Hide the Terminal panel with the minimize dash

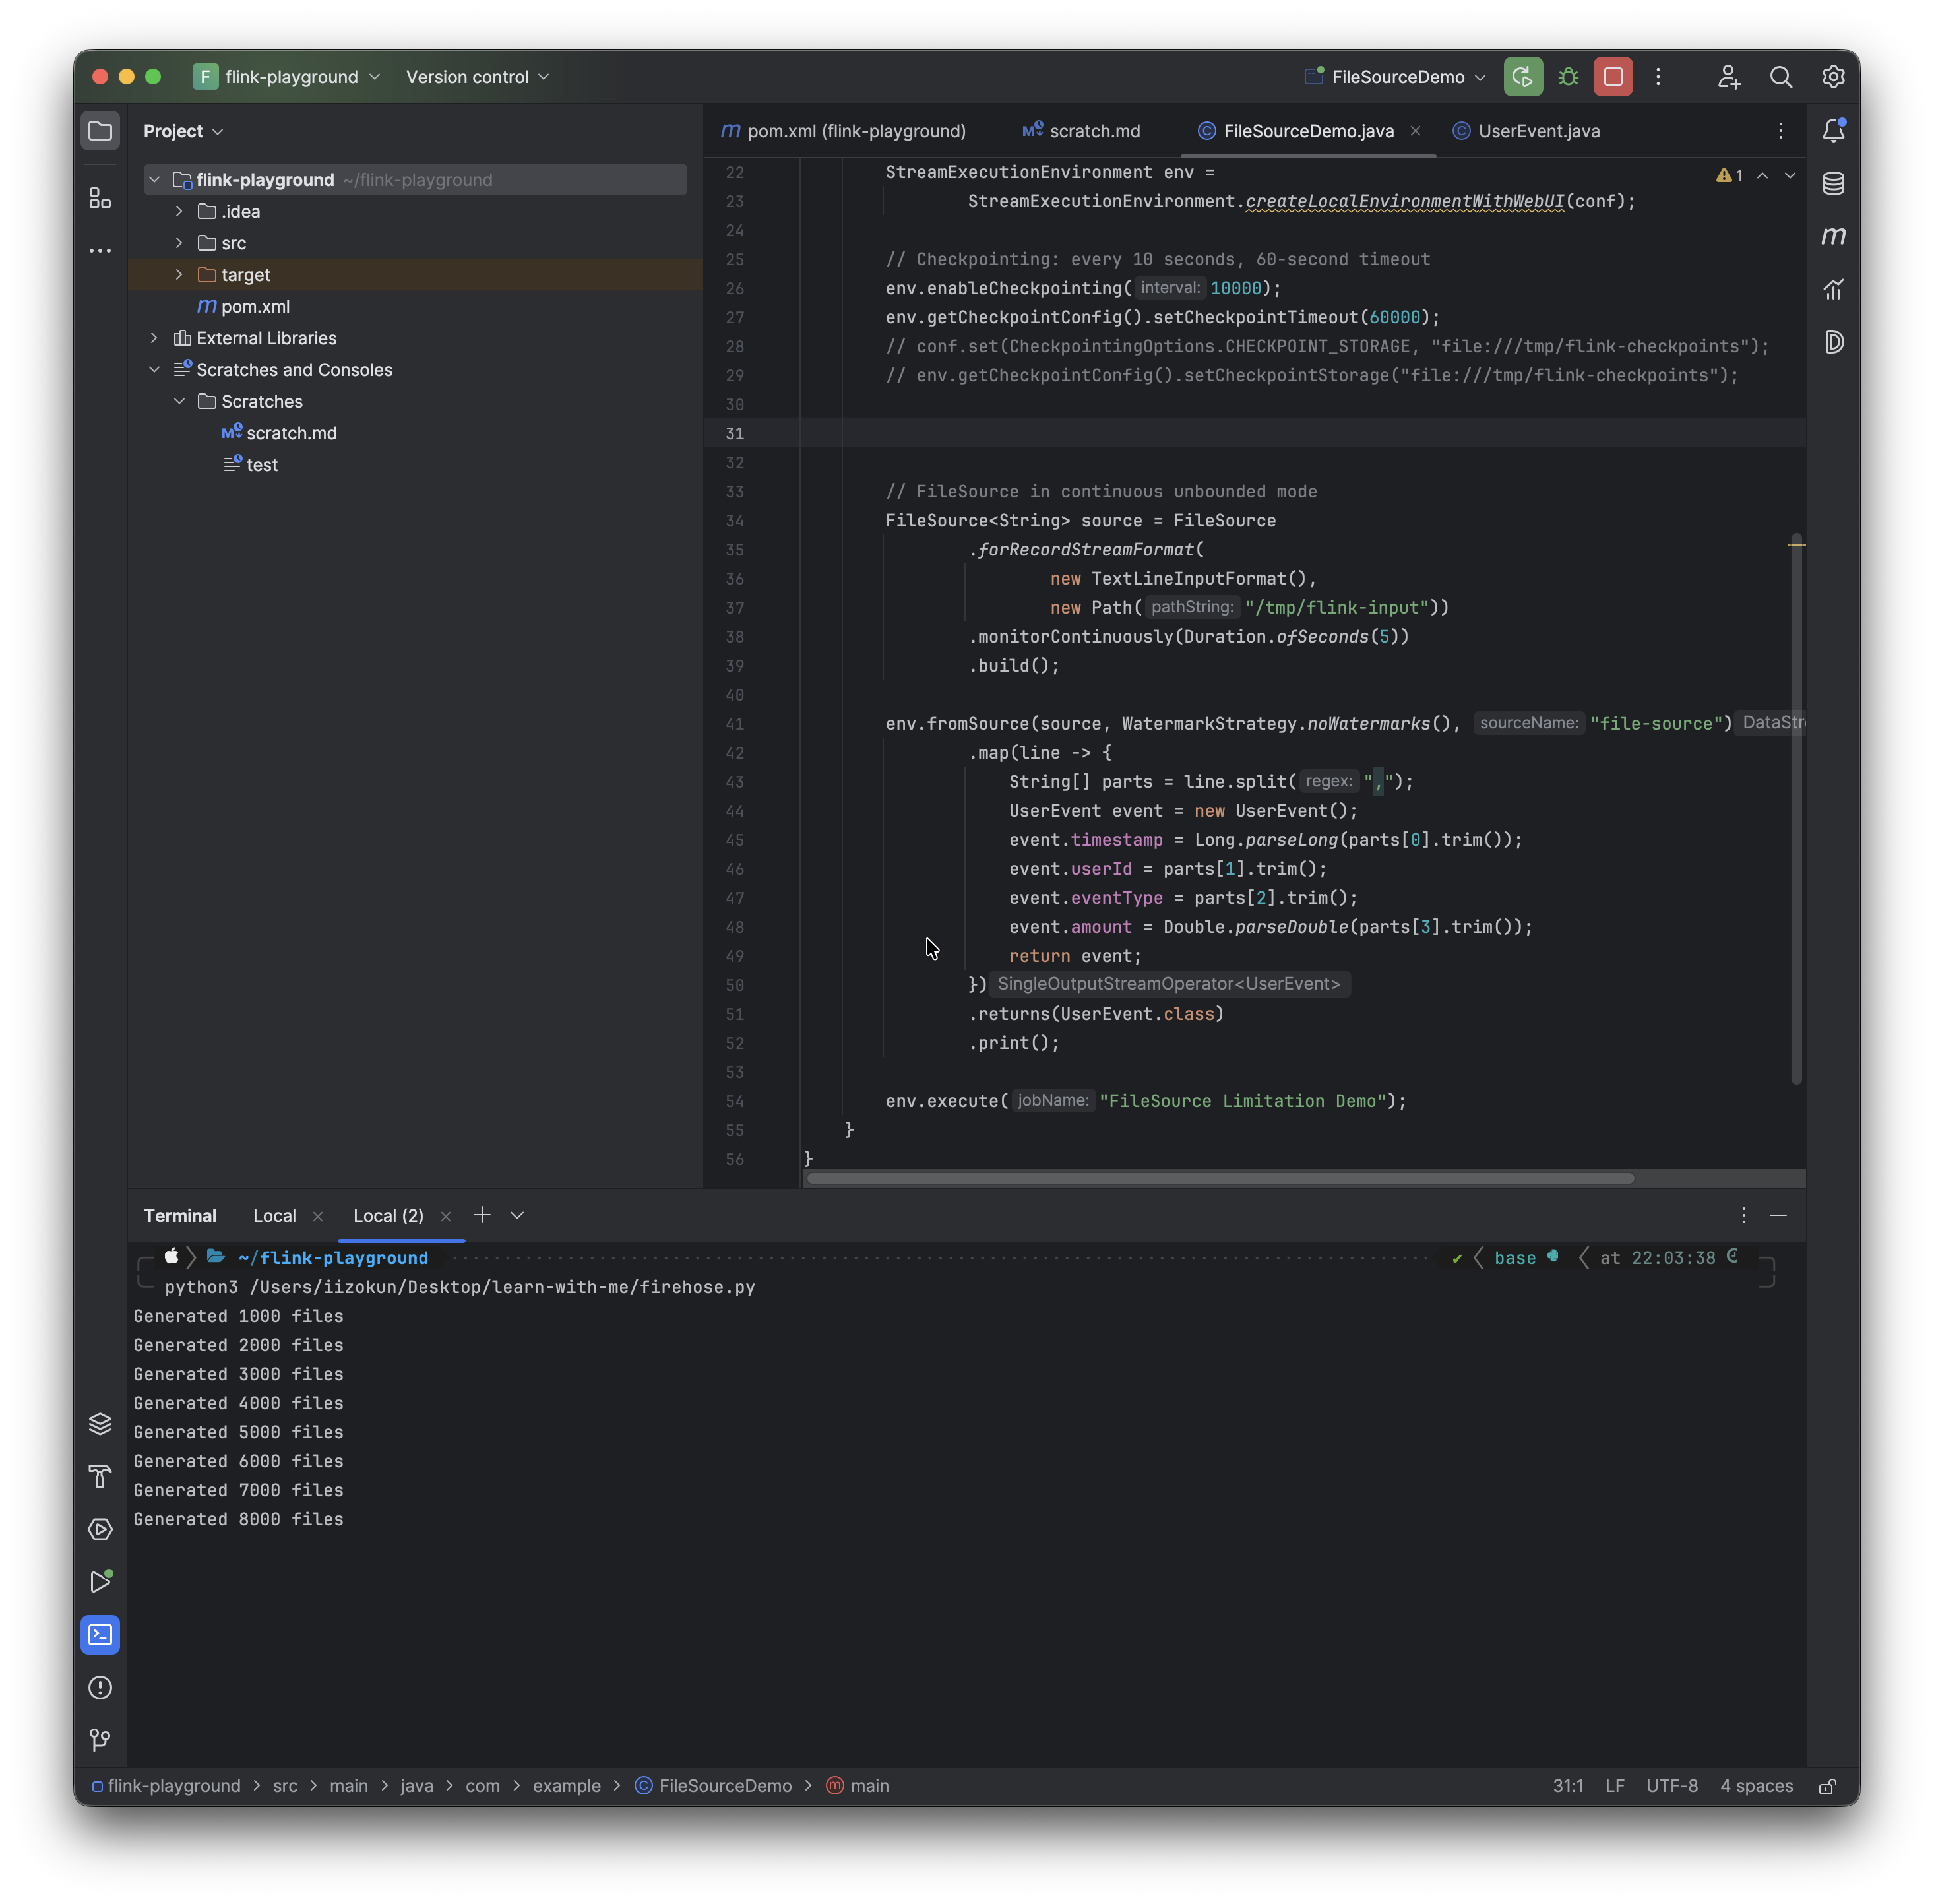tap(1778, 1215)
